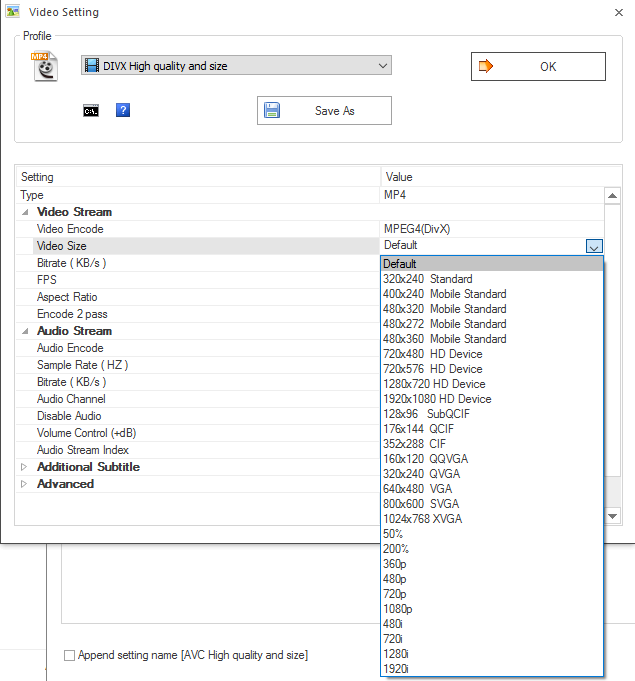The width and height of the screenshot is (635, 681).
Task: Click settings list scroll down arrow
Action: (x=612, y=516)
